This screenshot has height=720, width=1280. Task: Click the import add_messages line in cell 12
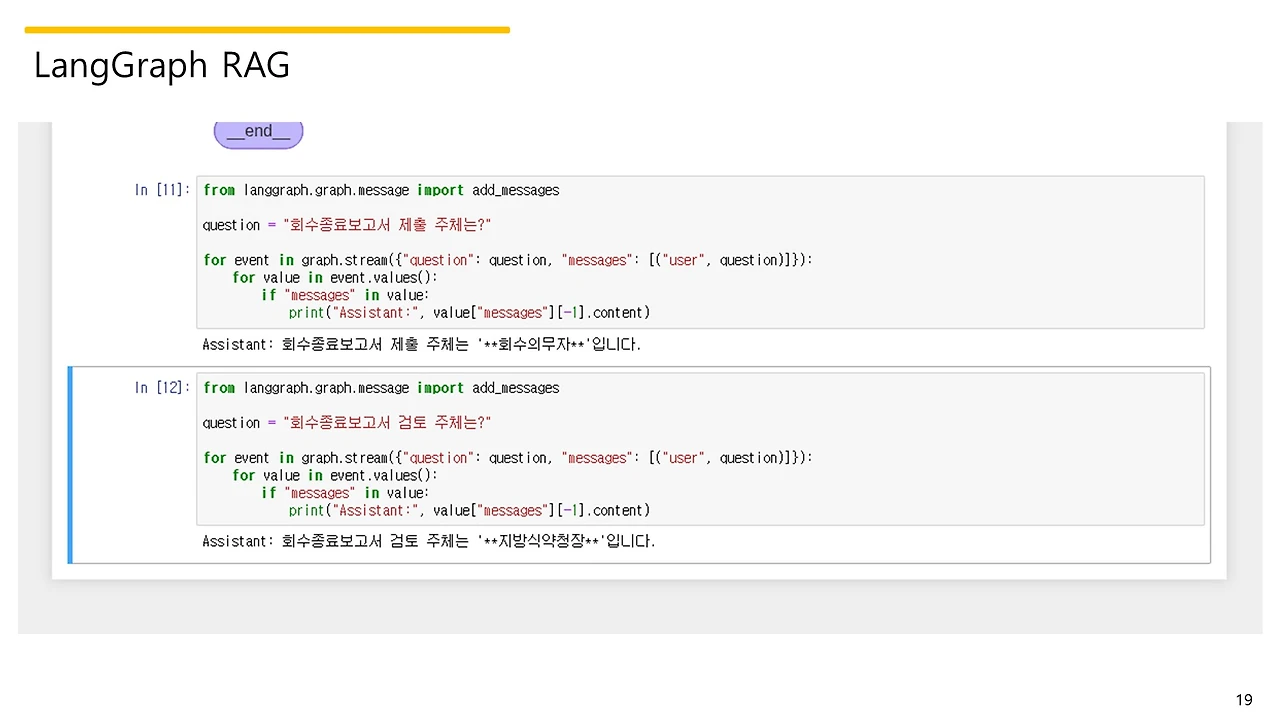click(381, 388)
